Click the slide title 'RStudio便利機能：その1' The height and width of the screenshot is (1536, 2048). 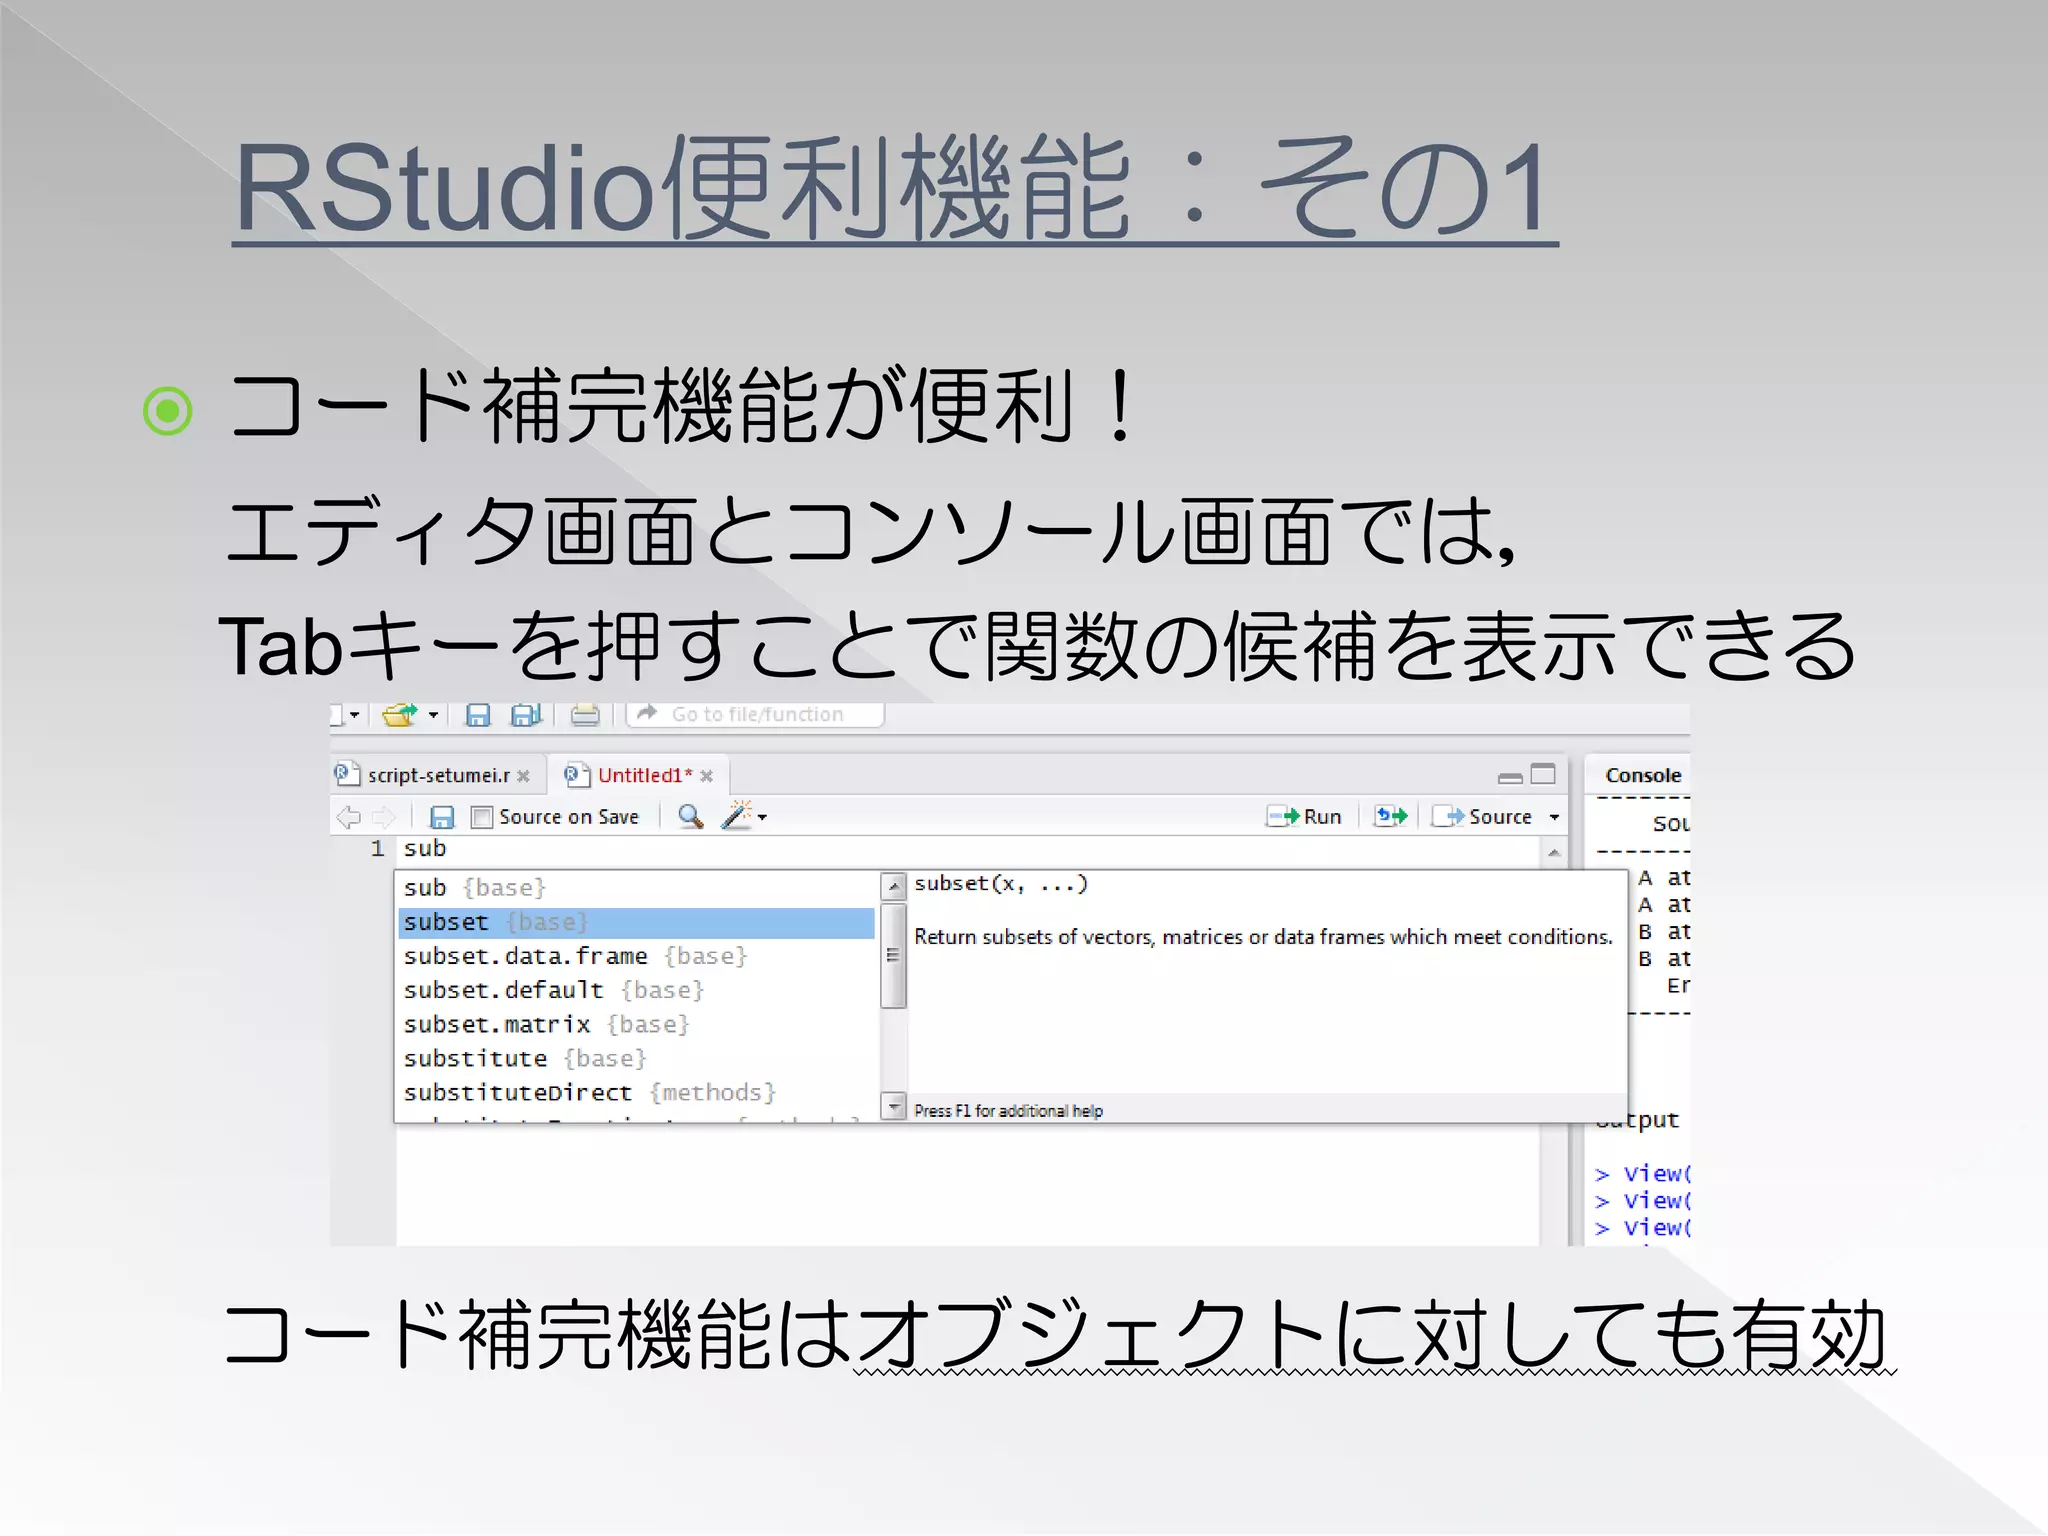pos(895,189)
